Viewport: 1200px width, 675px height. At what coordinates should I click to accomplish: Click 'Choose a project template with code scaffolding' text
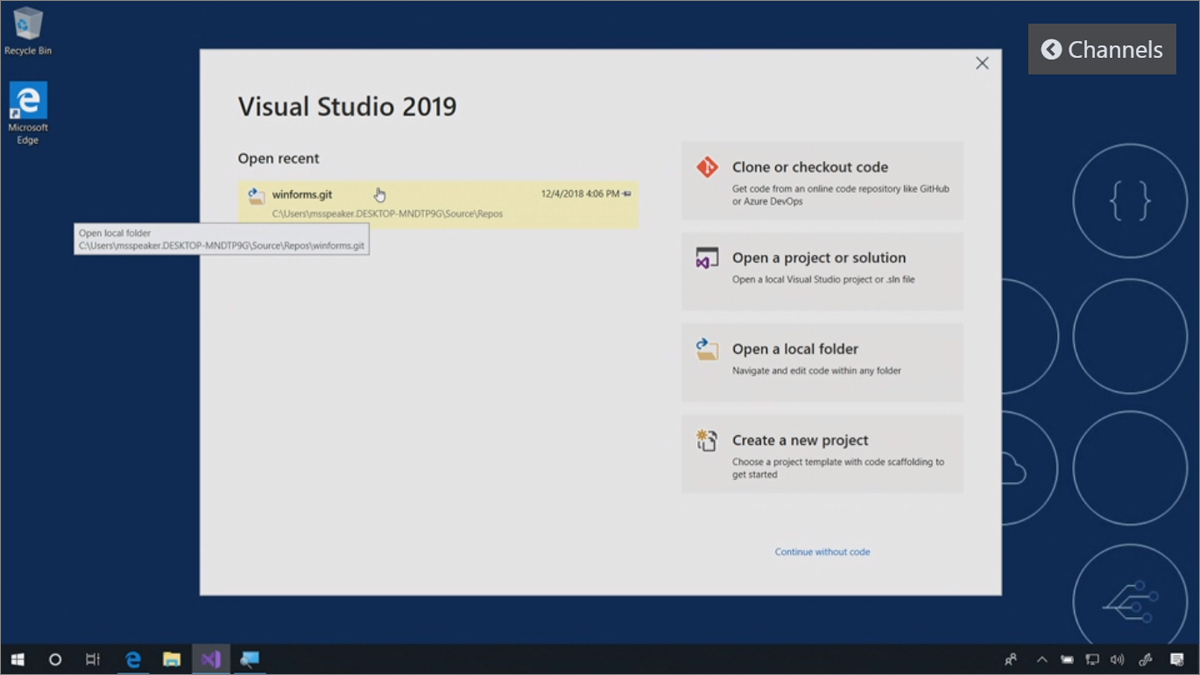pos(838,468)
